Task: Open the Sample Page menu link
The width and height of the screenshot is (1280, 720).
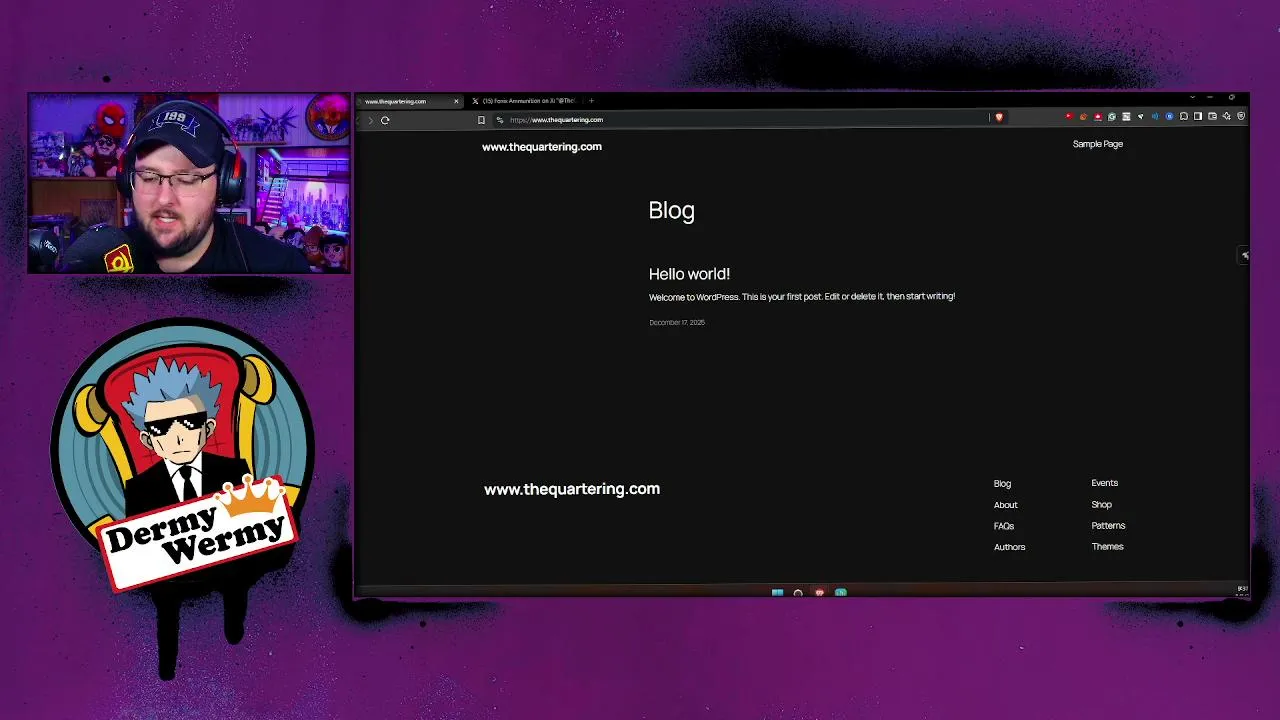Action: pos(1098,144)
